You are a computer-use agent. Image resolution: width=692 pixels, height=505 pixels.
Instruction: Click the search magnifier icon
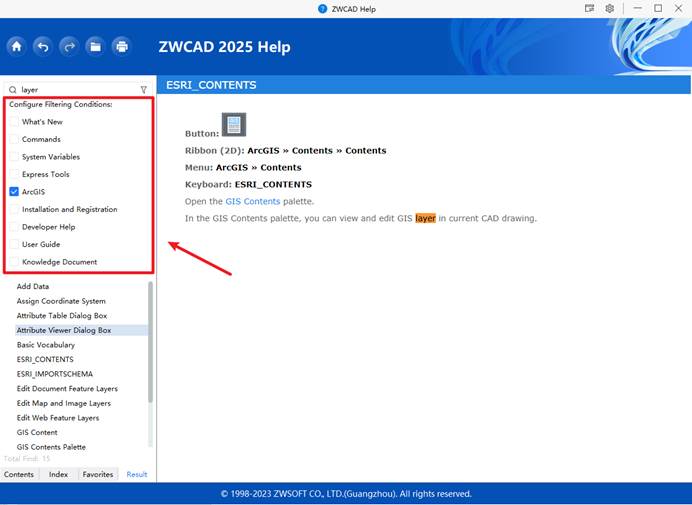(x=13, y=89)
